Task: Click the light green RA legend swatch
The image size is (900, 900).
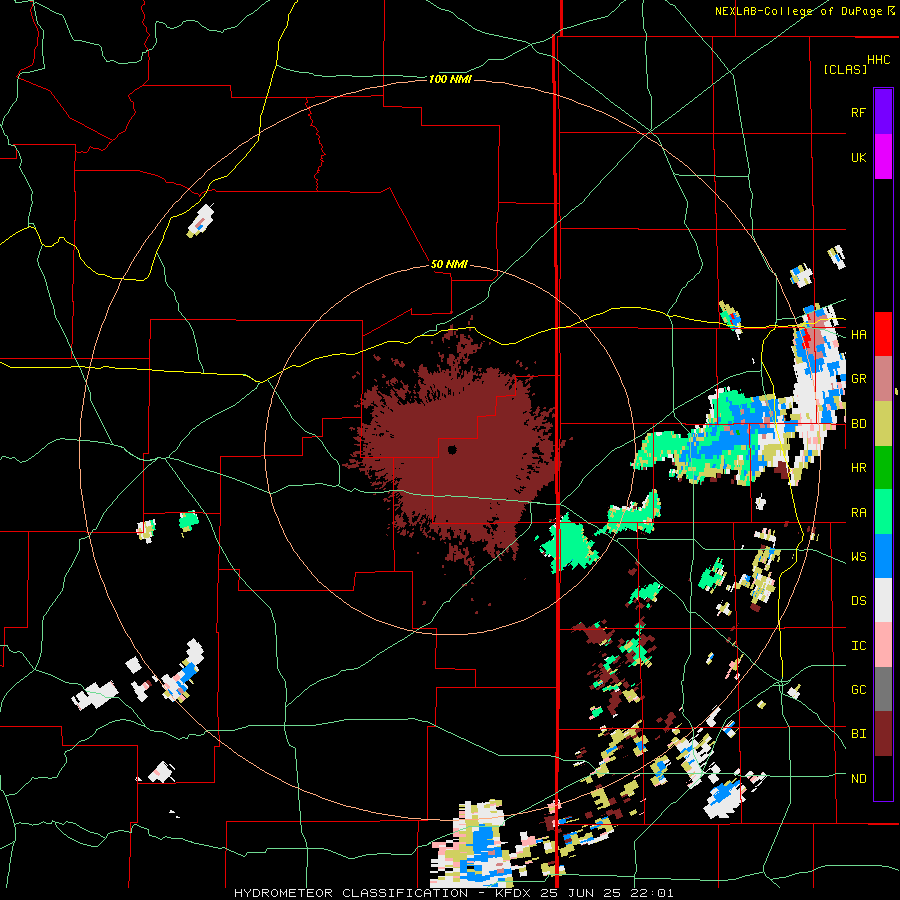Action: point(883,513)
